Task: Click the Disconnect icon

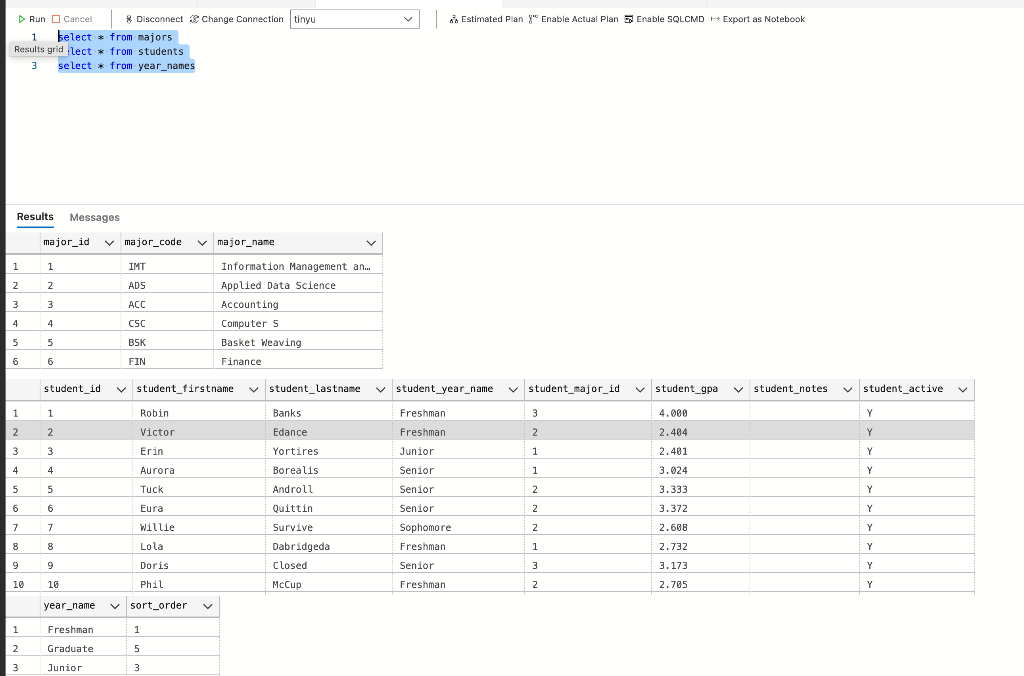Action: [130, 18]
